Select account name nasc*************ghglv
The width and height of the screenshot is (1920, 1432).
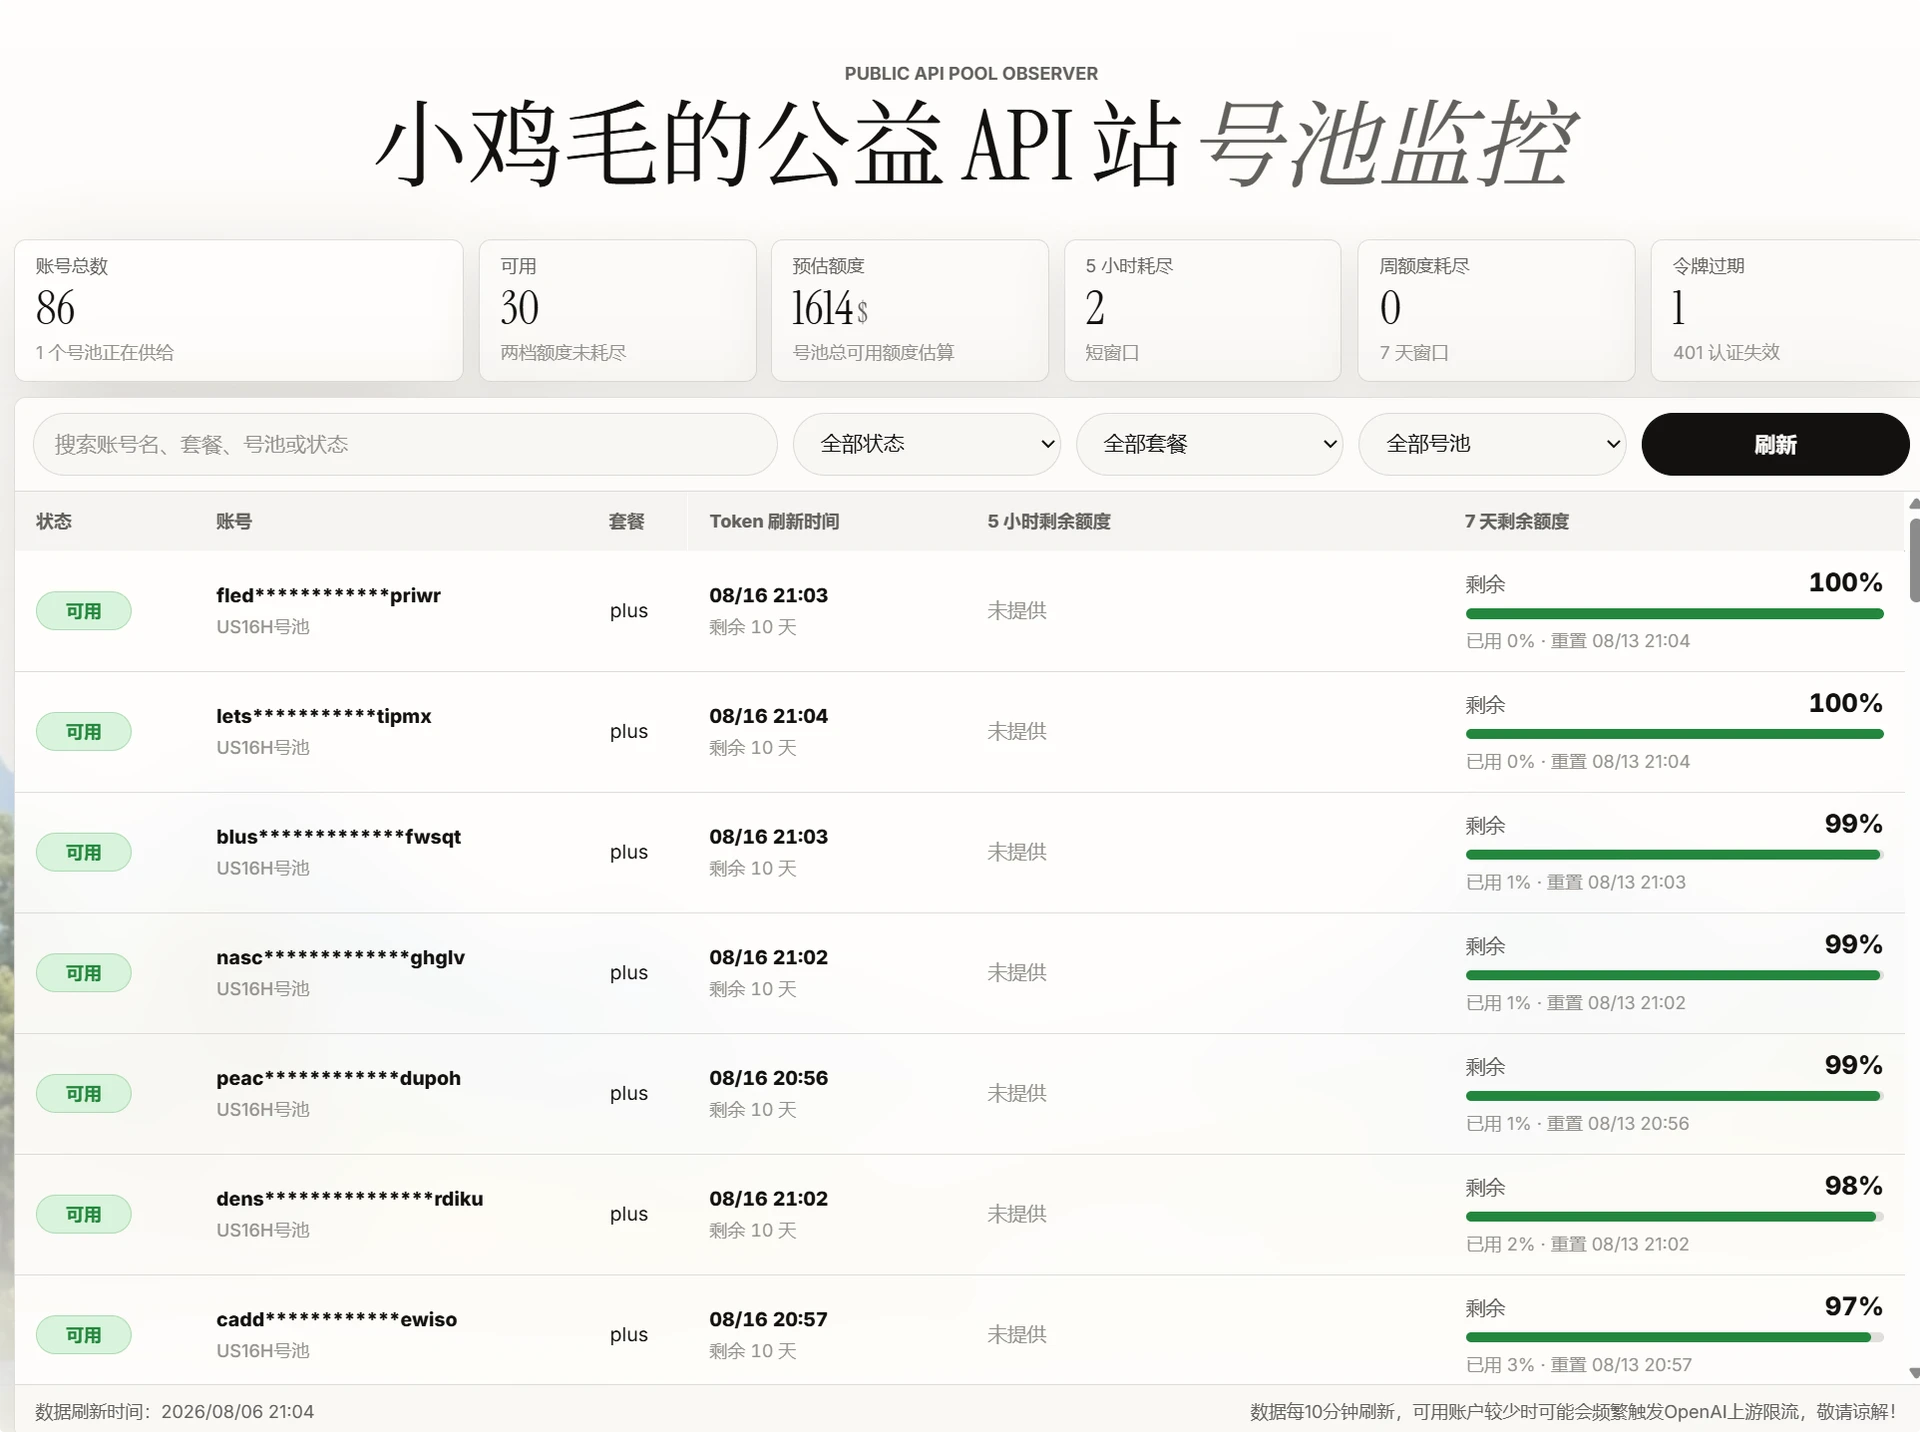(x=340, y=957)
